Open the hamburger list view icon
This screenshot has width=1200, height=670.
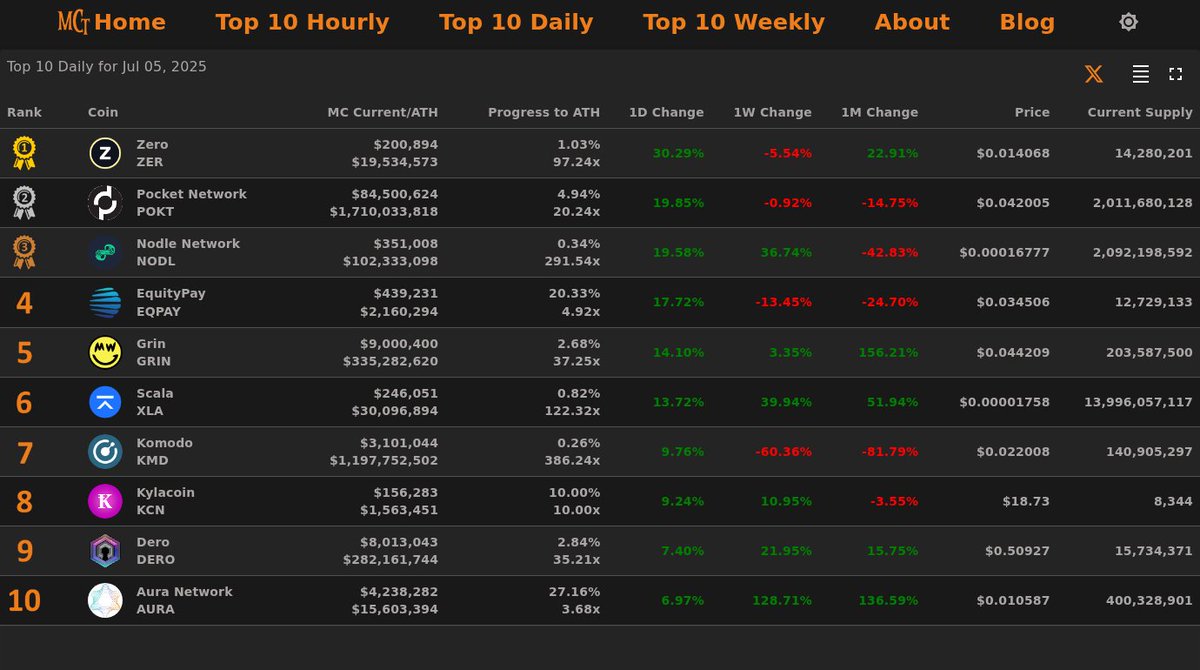coord(1140,74)
